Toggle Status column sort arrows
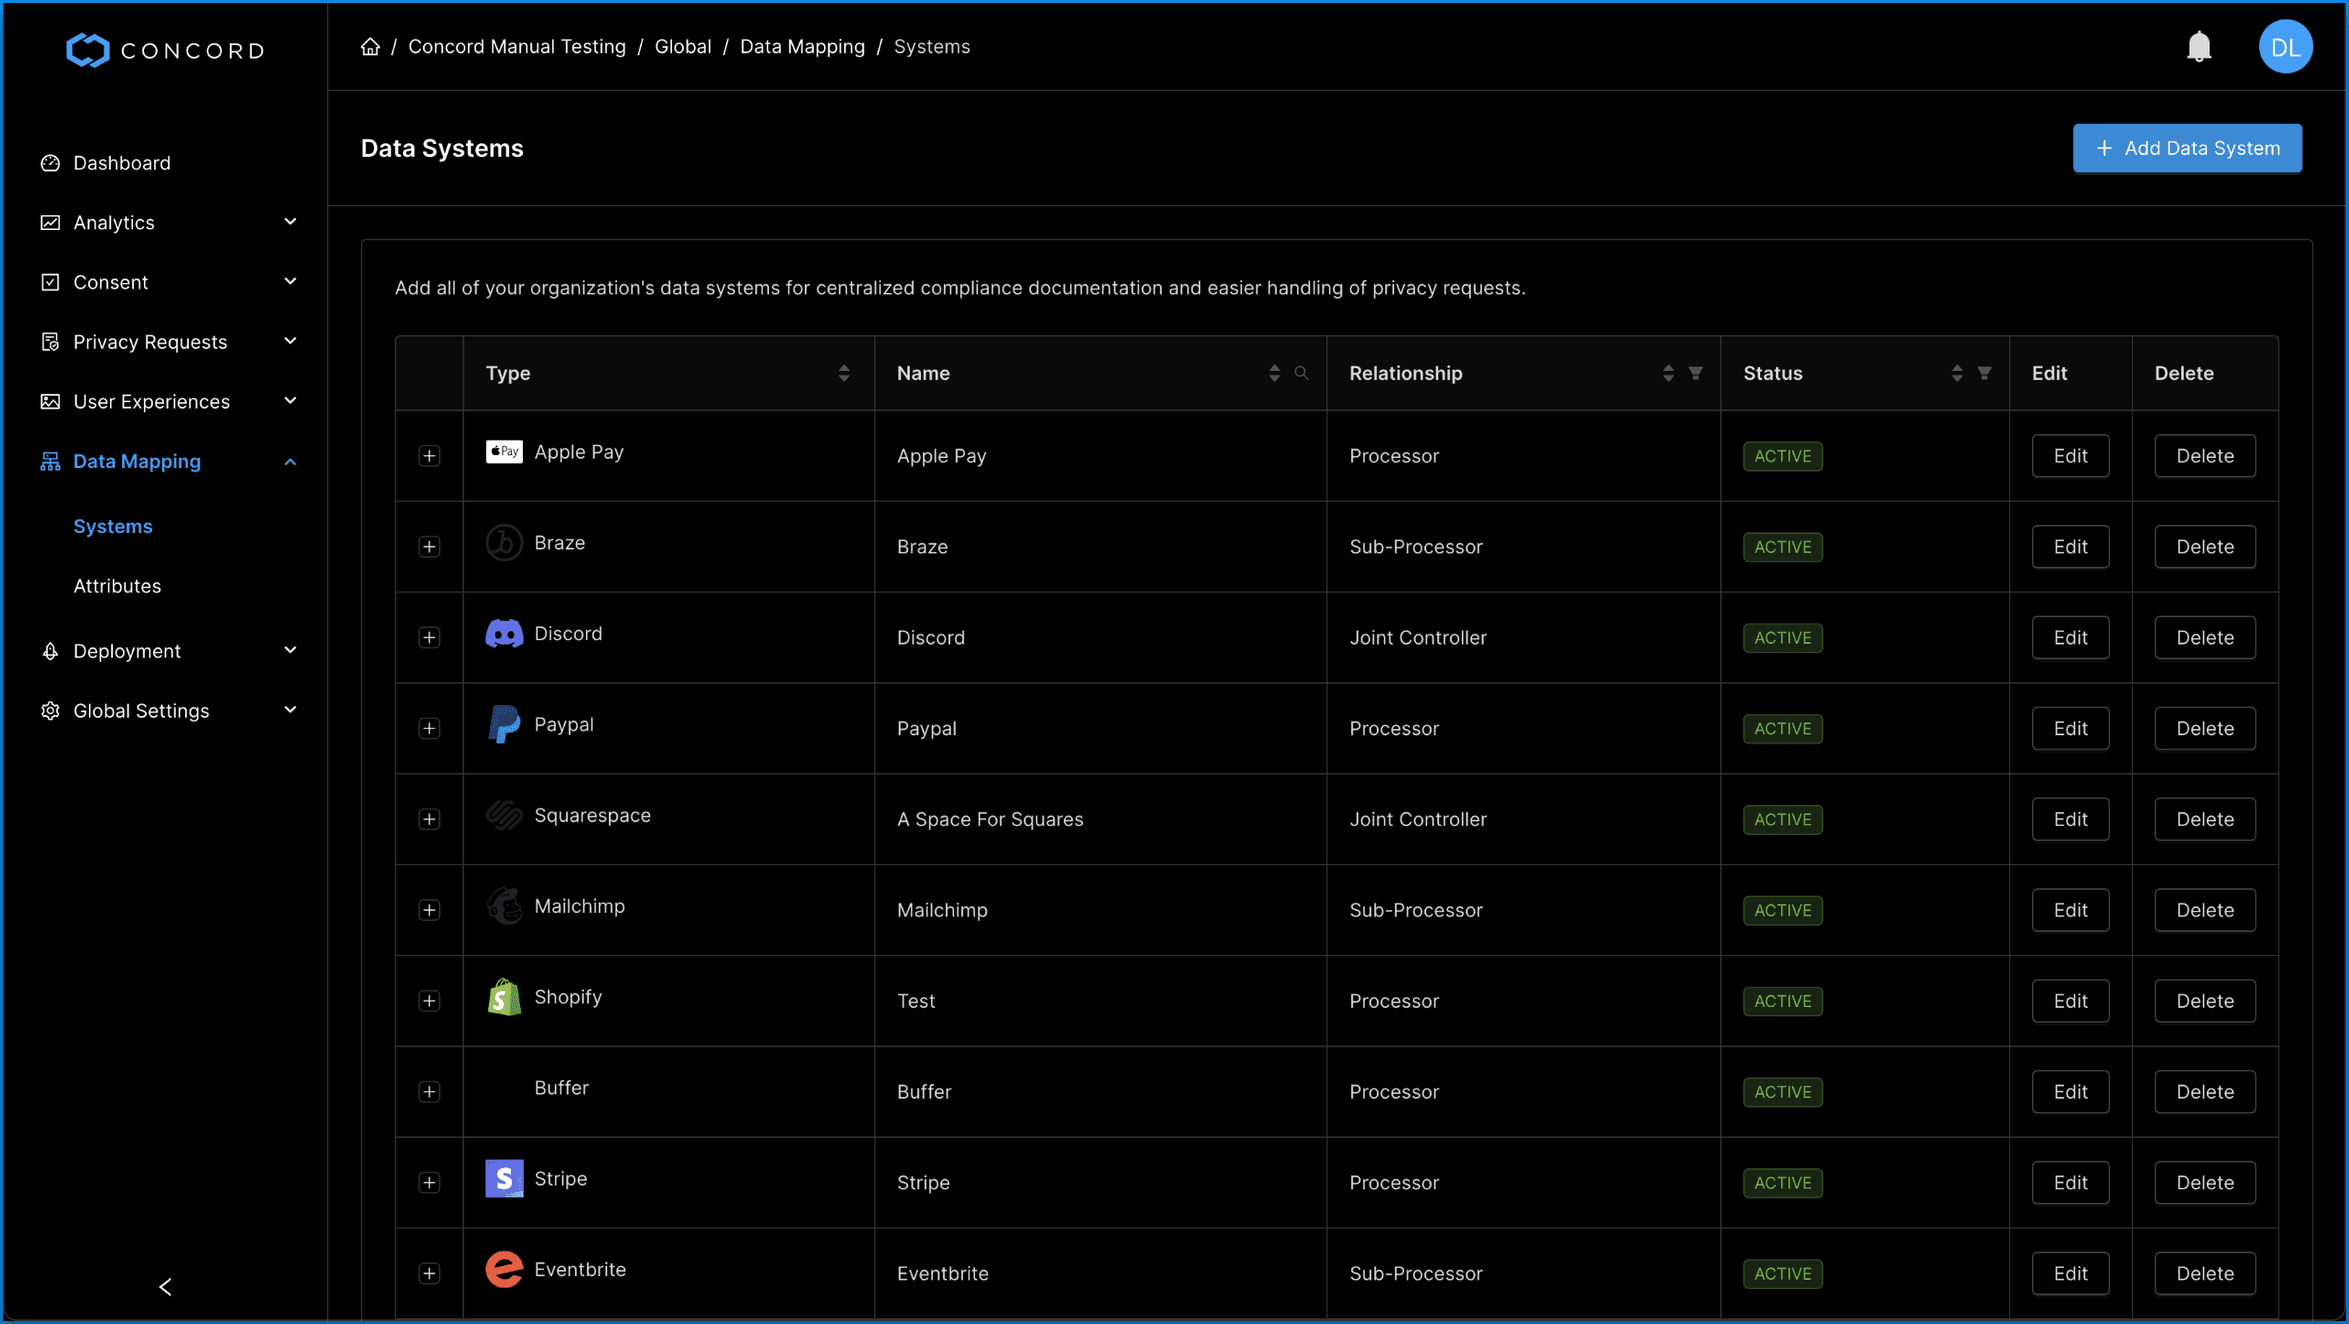Viewport: 2349px width, 1324px height. [1956, 373]
